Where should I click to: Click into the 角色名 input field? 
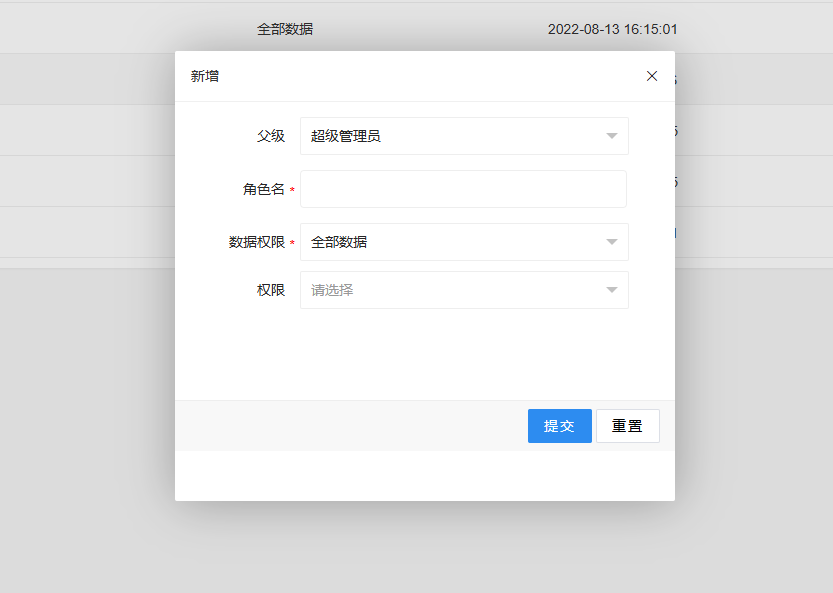pos(463,189)
